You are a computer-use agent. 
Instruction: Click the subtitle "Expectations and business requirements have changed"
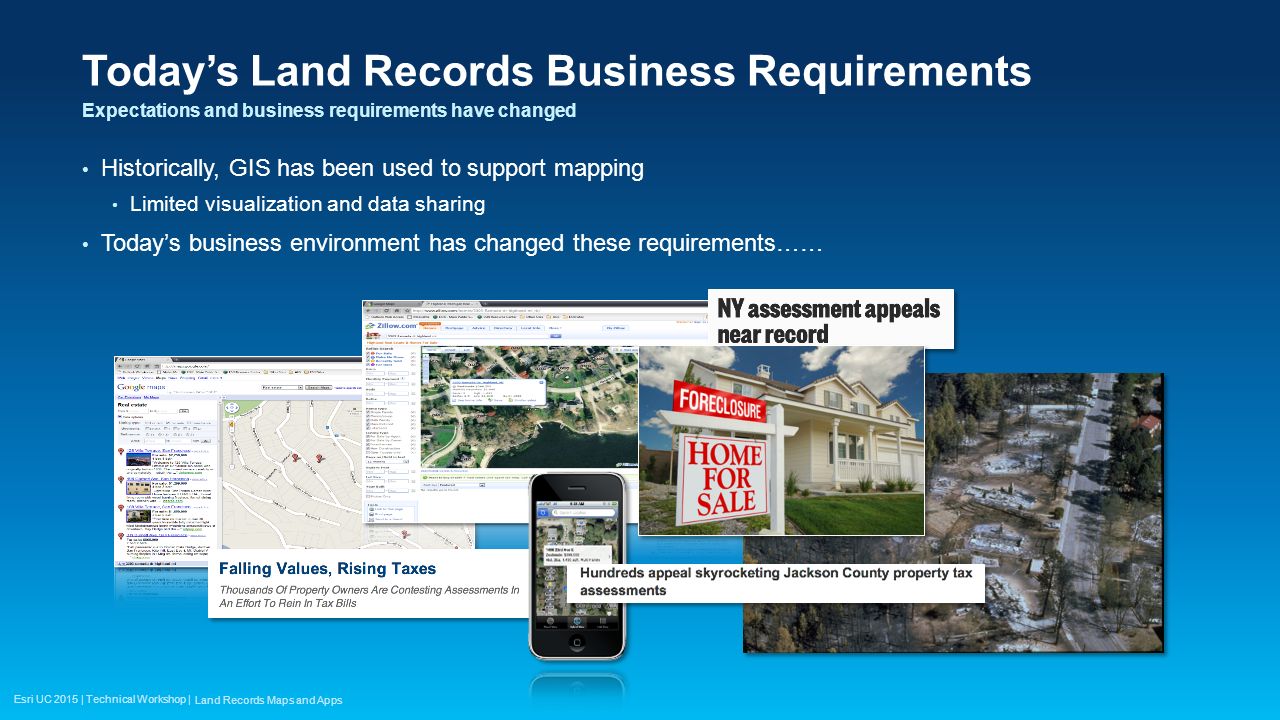pos(329,110)
